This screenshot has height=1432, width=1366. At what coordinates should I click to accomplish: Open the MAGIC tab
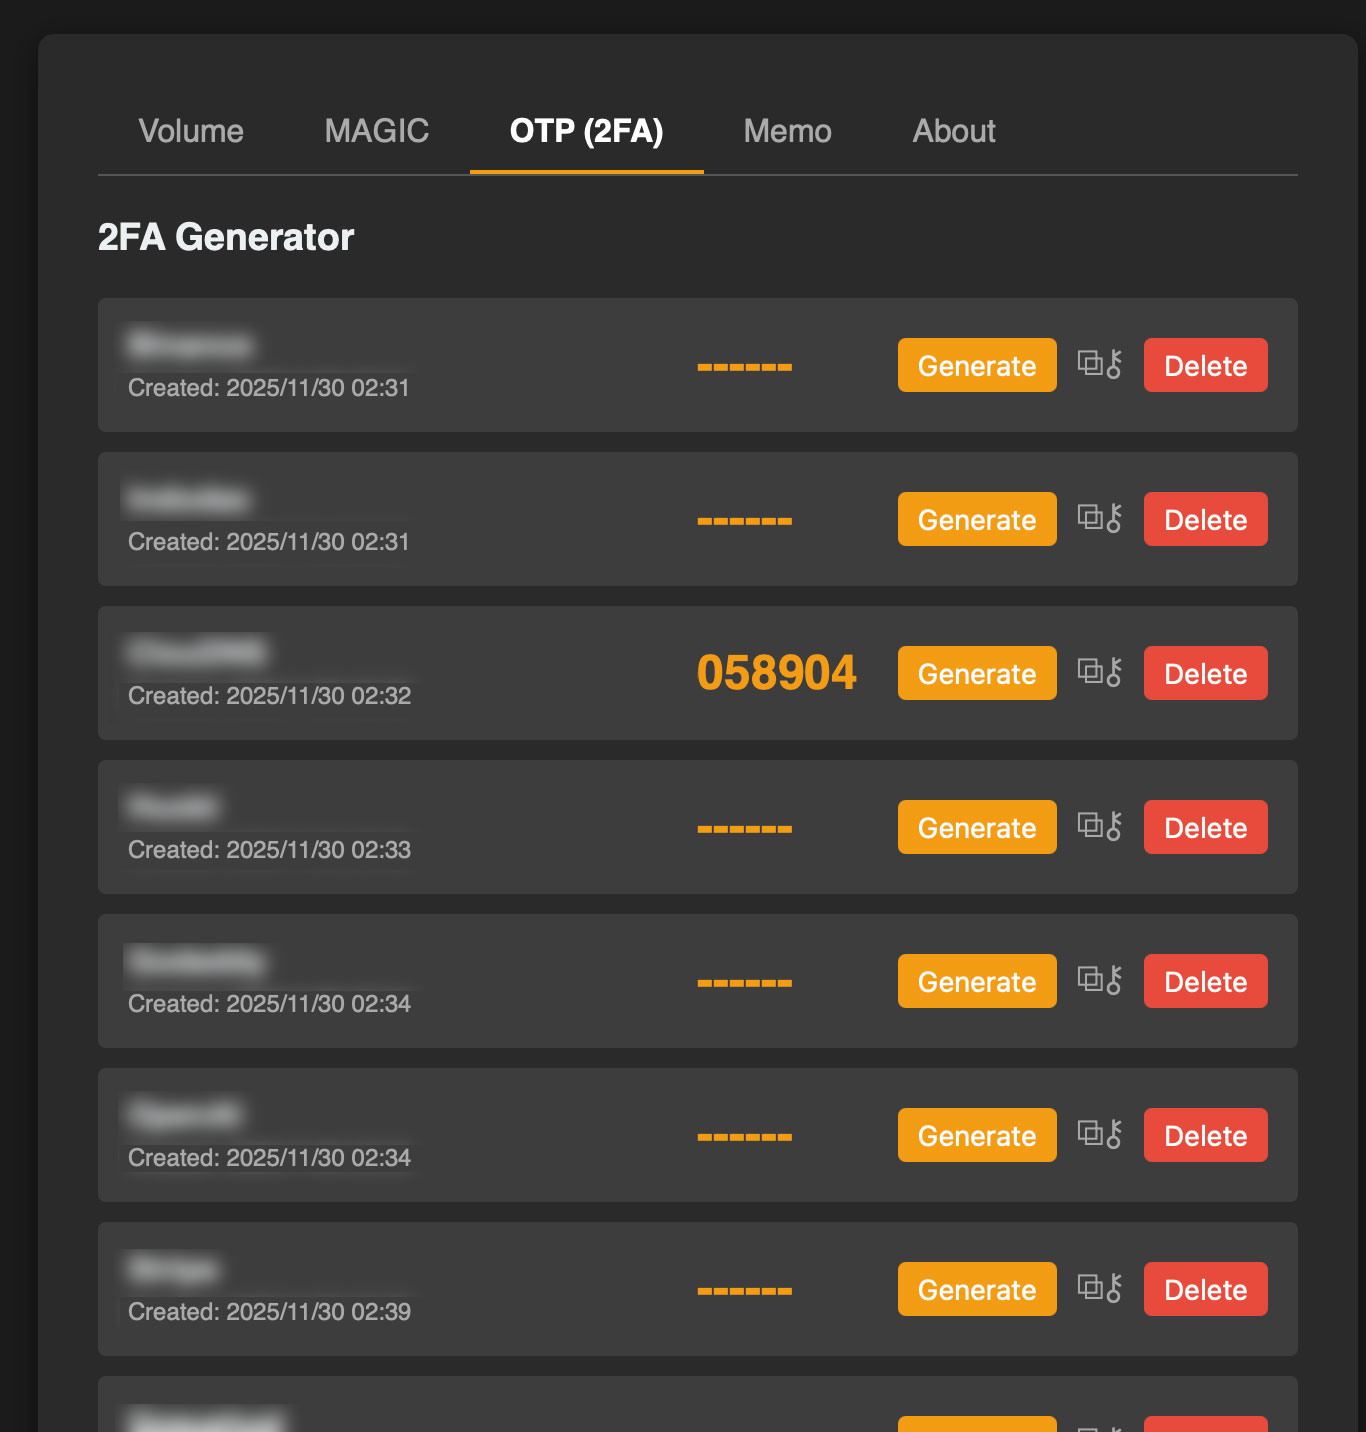(x=377, y=131)
